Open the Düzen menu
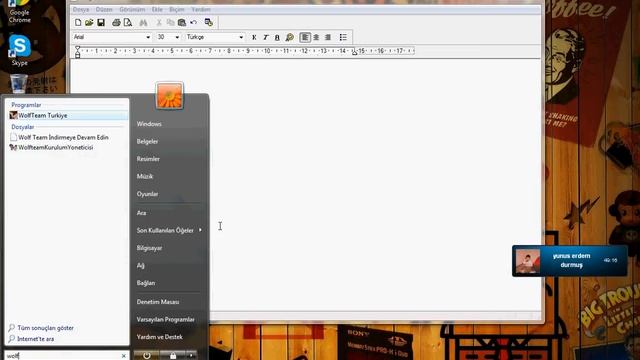 (104, 9)
